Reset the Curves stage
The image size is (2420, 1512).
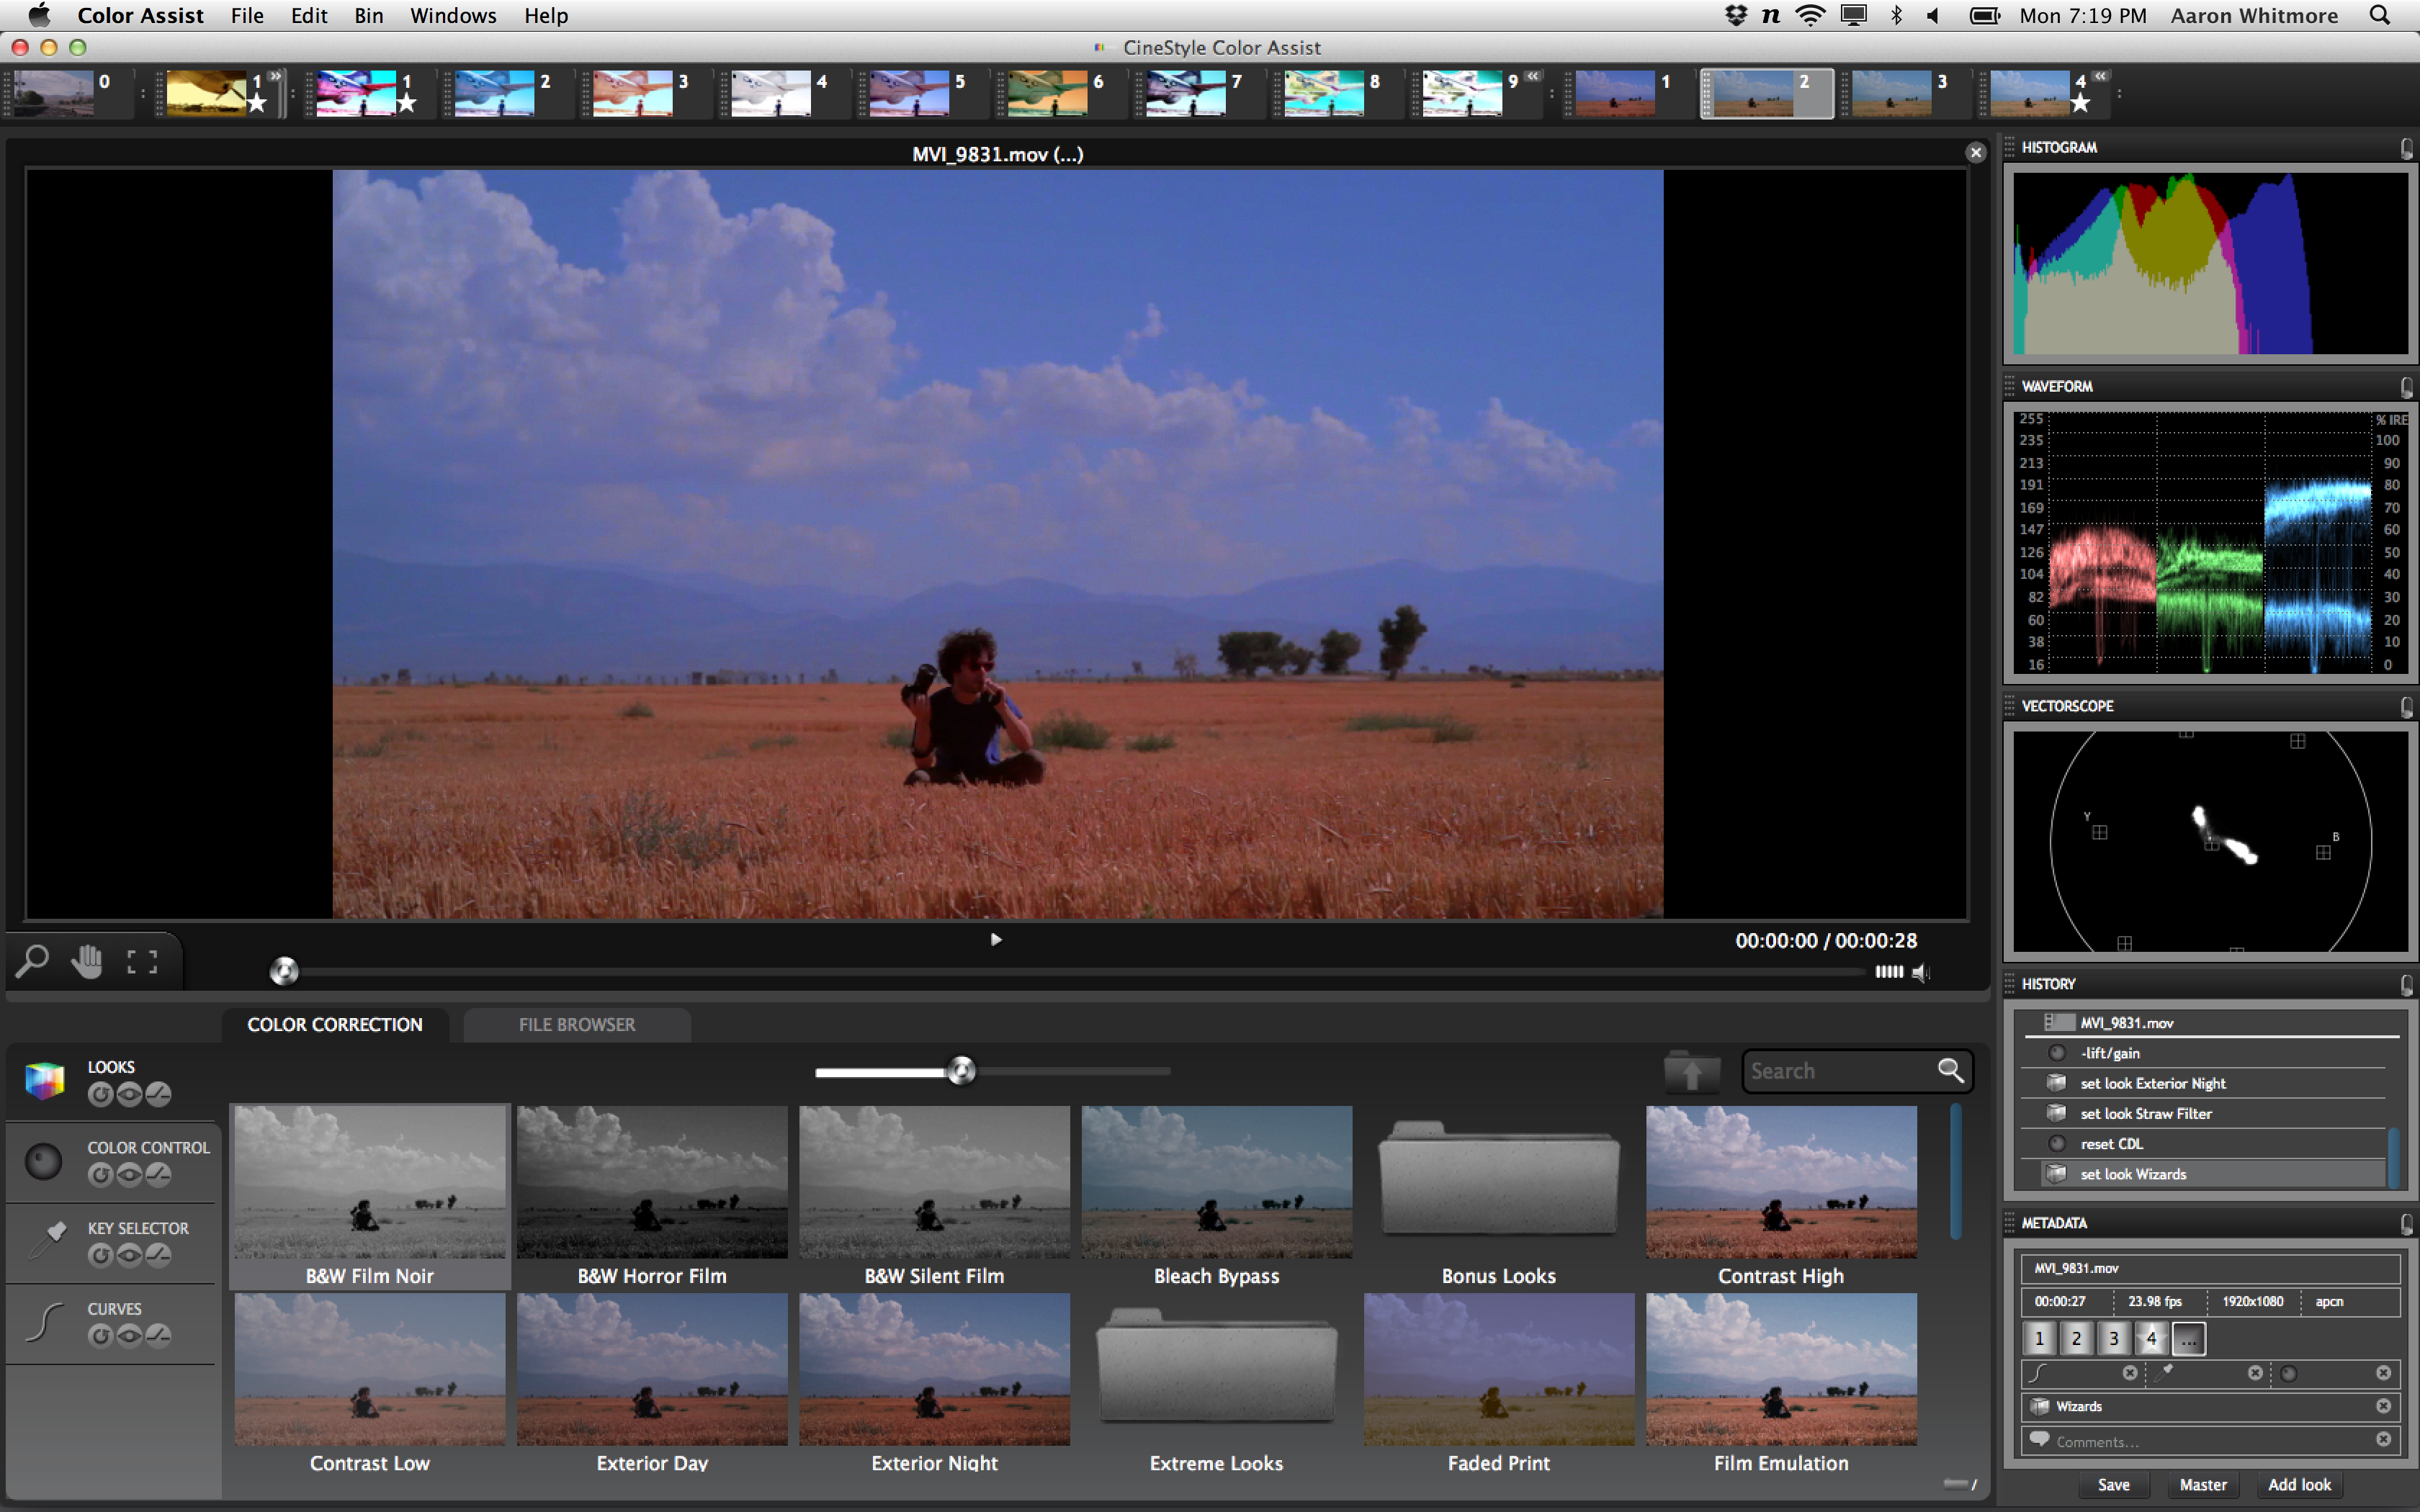100,1336
